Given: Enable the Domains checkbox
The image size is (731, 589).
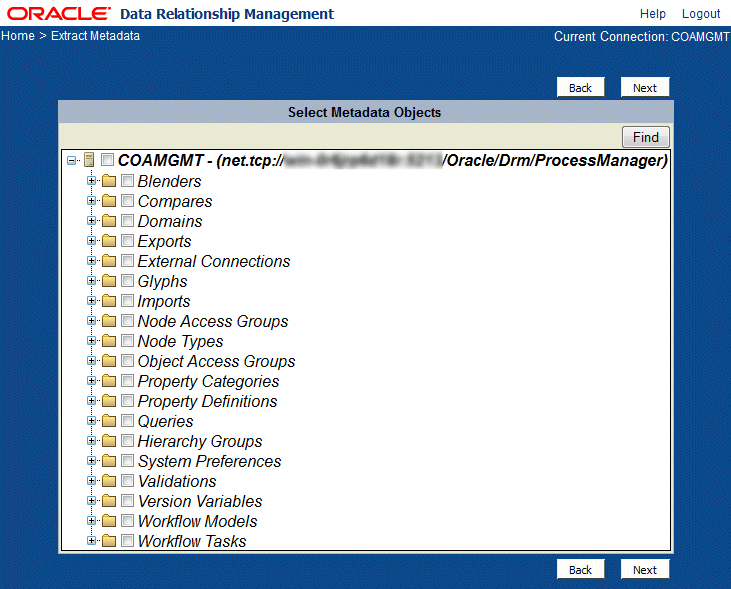Looking at the screenshot, I should 127,221.
